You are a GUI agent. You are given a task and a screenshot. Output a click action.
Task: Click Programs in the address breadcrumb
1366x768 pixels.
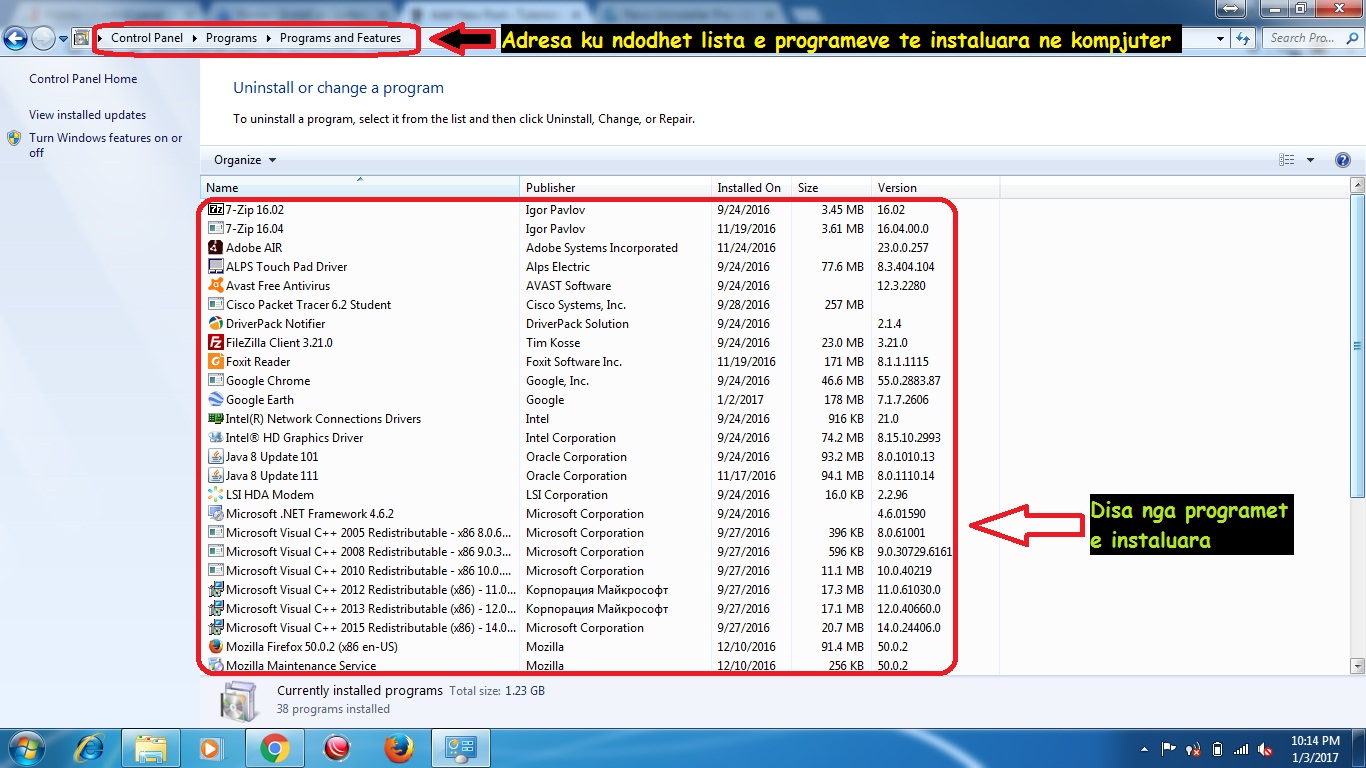231,38
